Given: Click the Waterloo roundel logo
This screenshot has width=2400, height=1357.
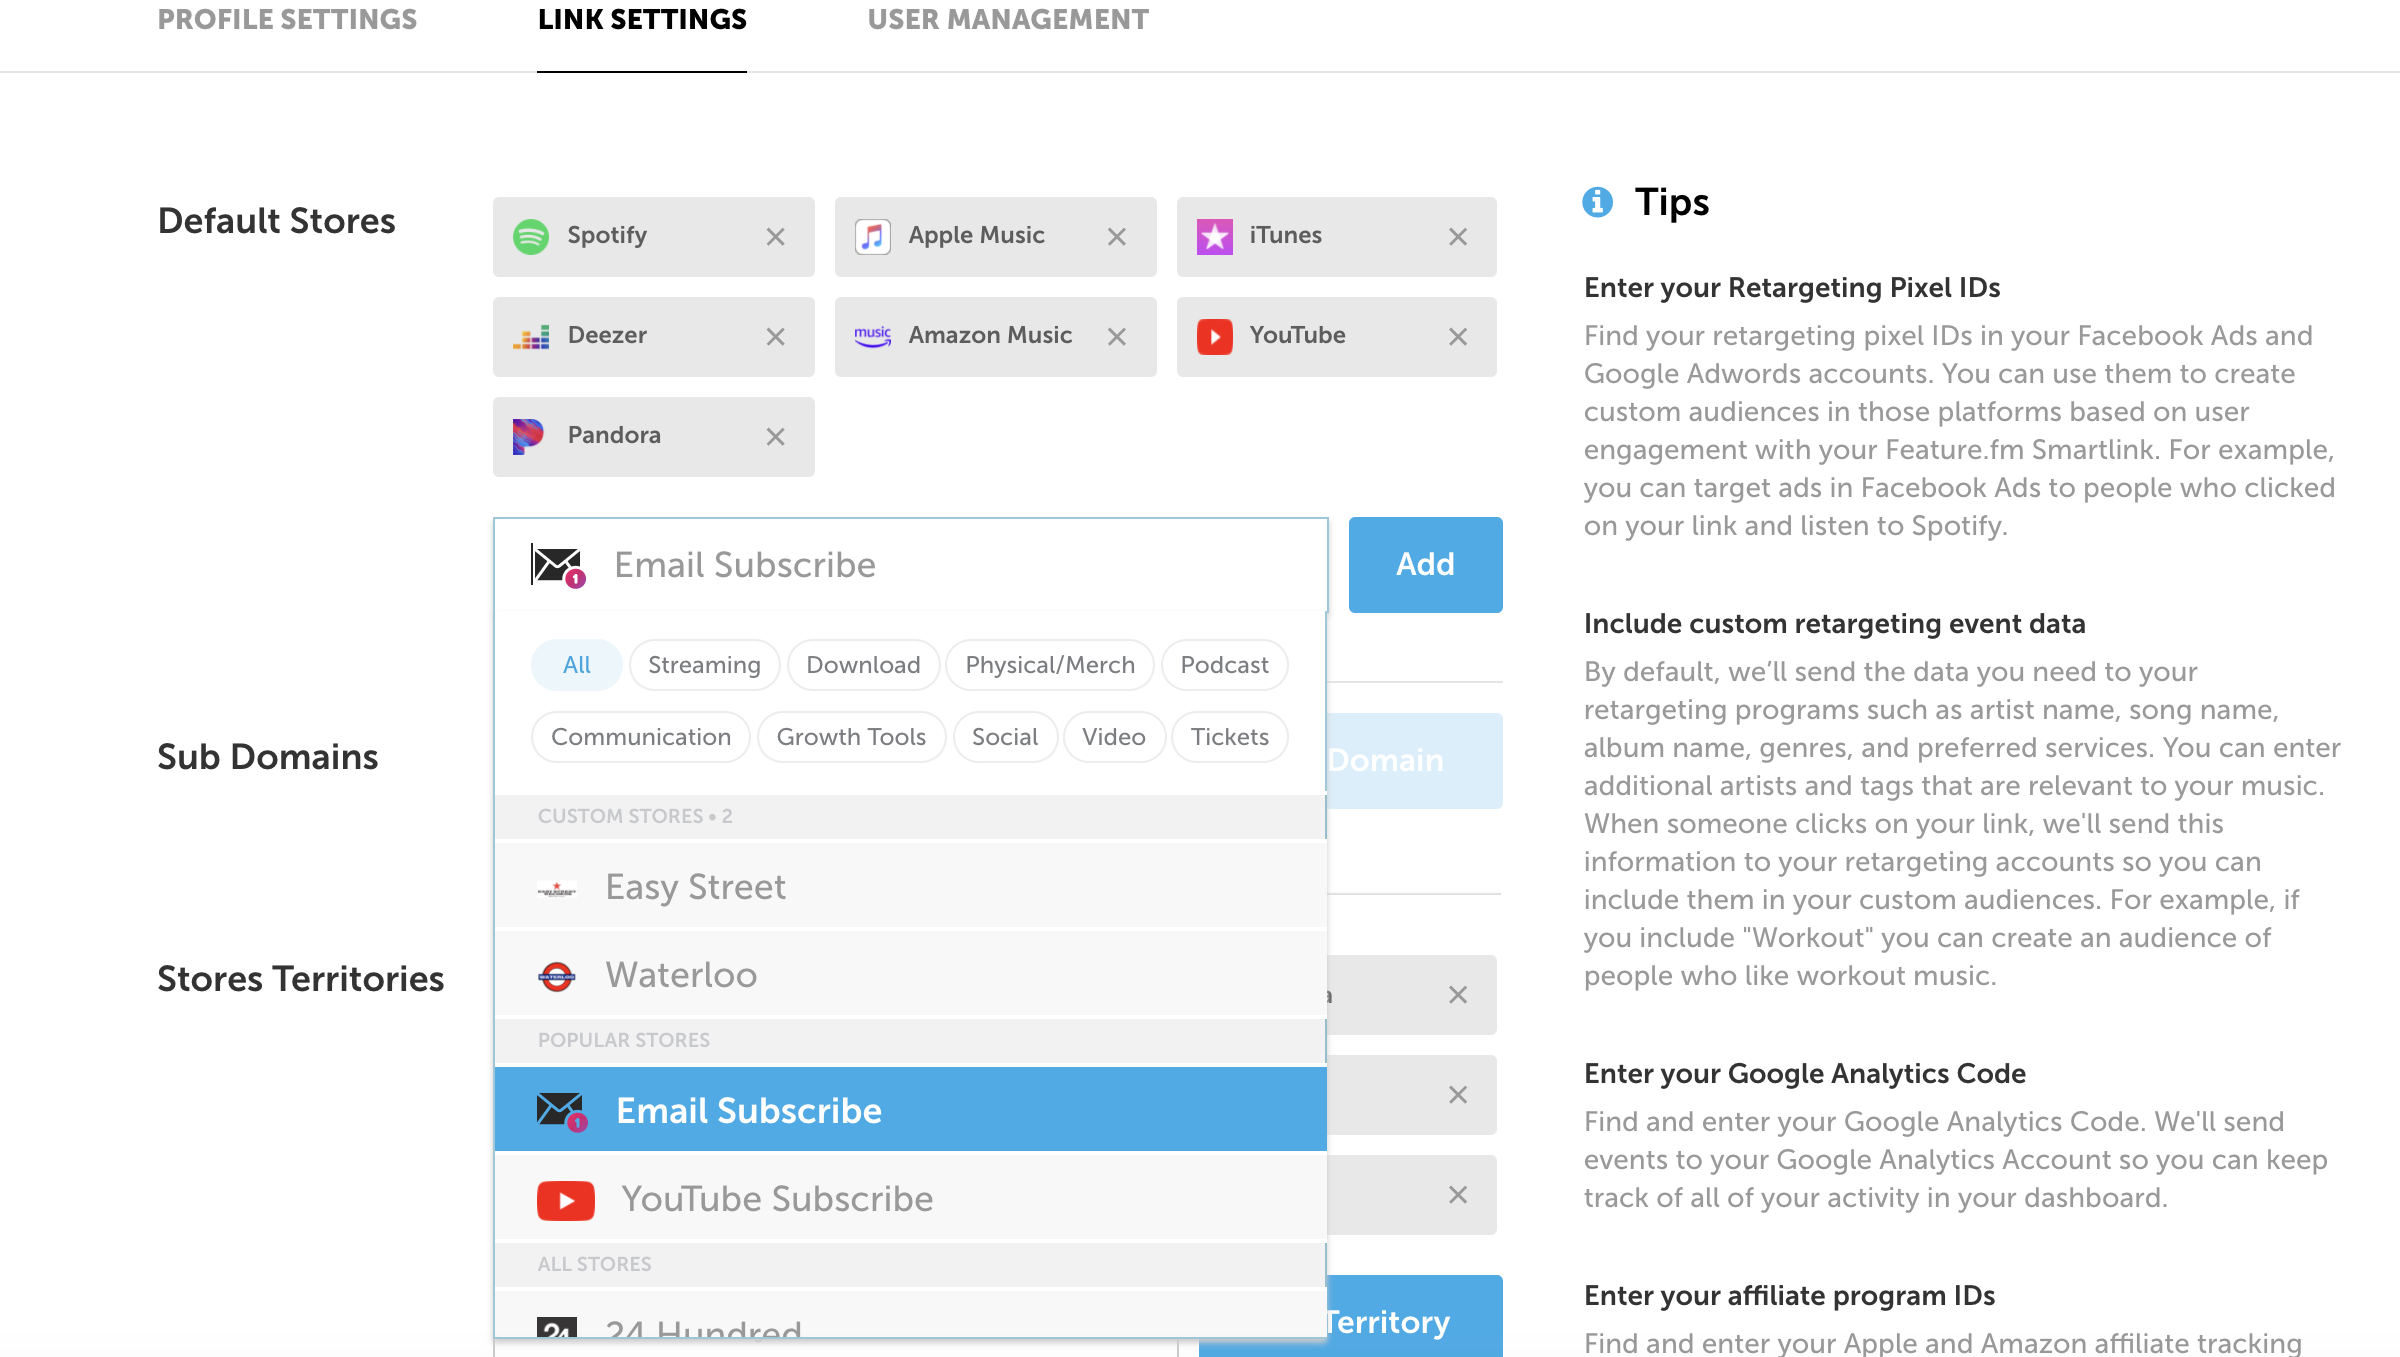Looking at the screenshot, I should [557, 976].
